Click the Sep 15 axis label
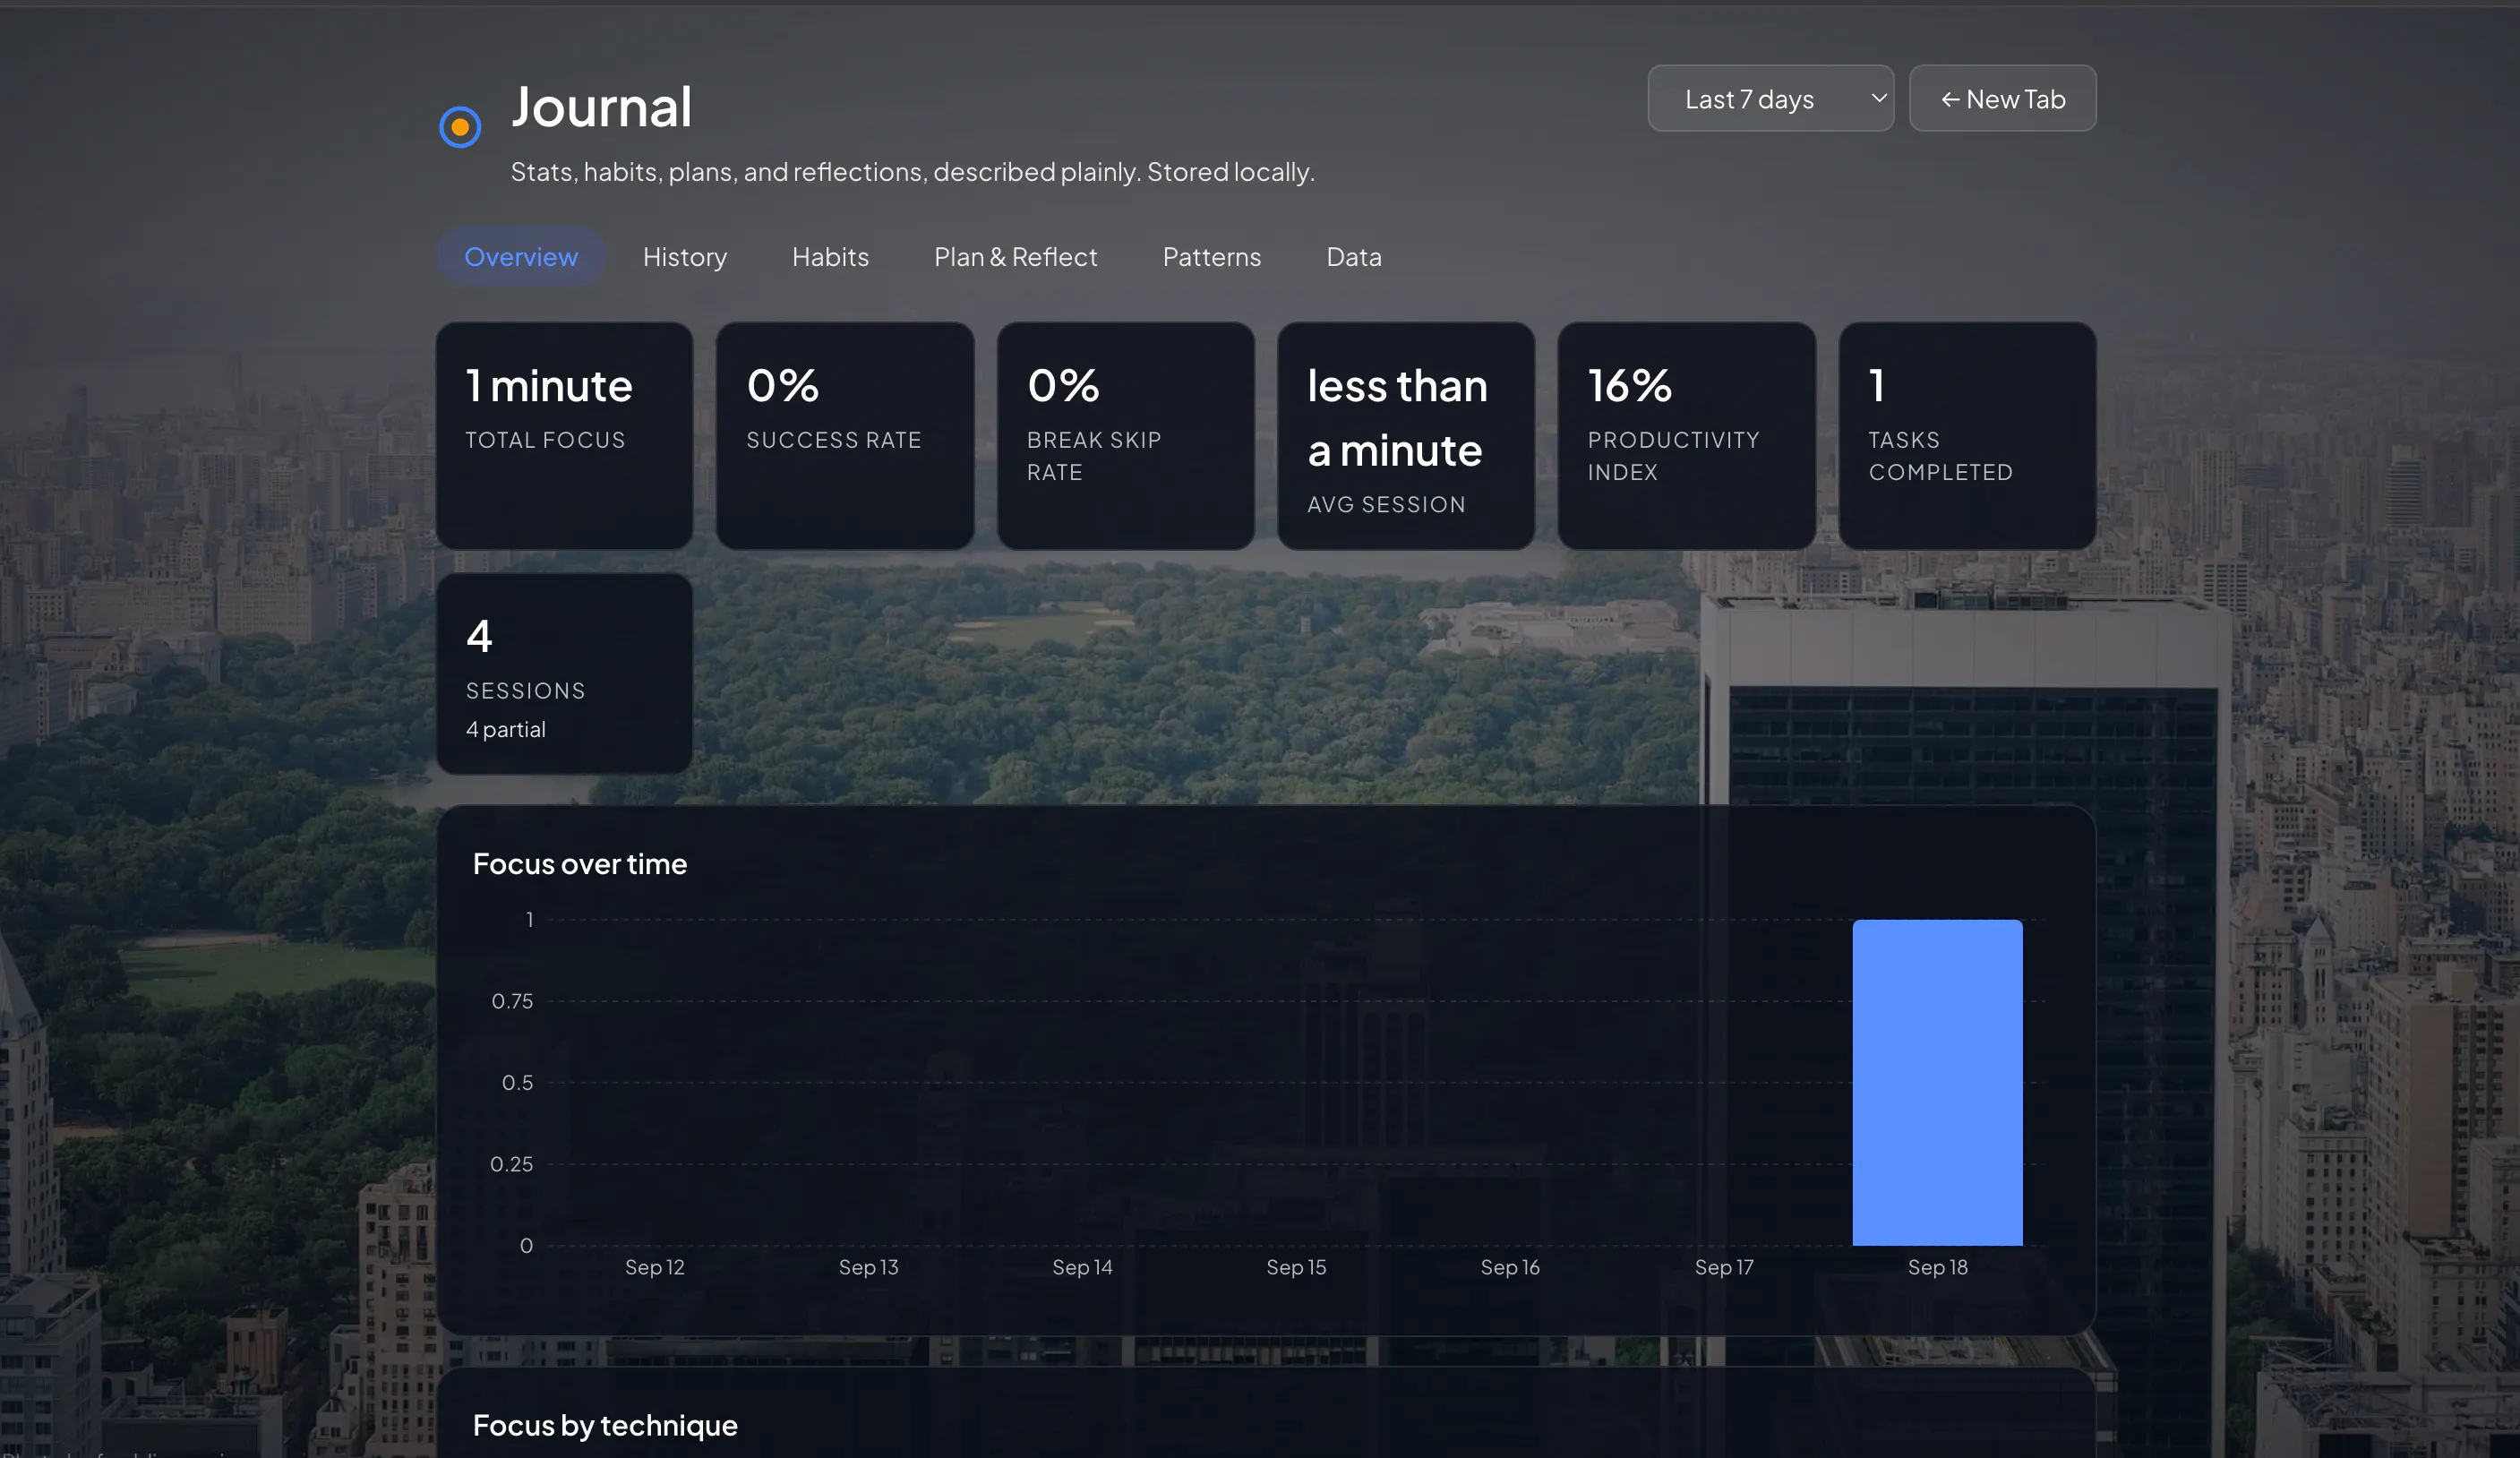This screenshot has width=2520, height=1458. 1296,1268
